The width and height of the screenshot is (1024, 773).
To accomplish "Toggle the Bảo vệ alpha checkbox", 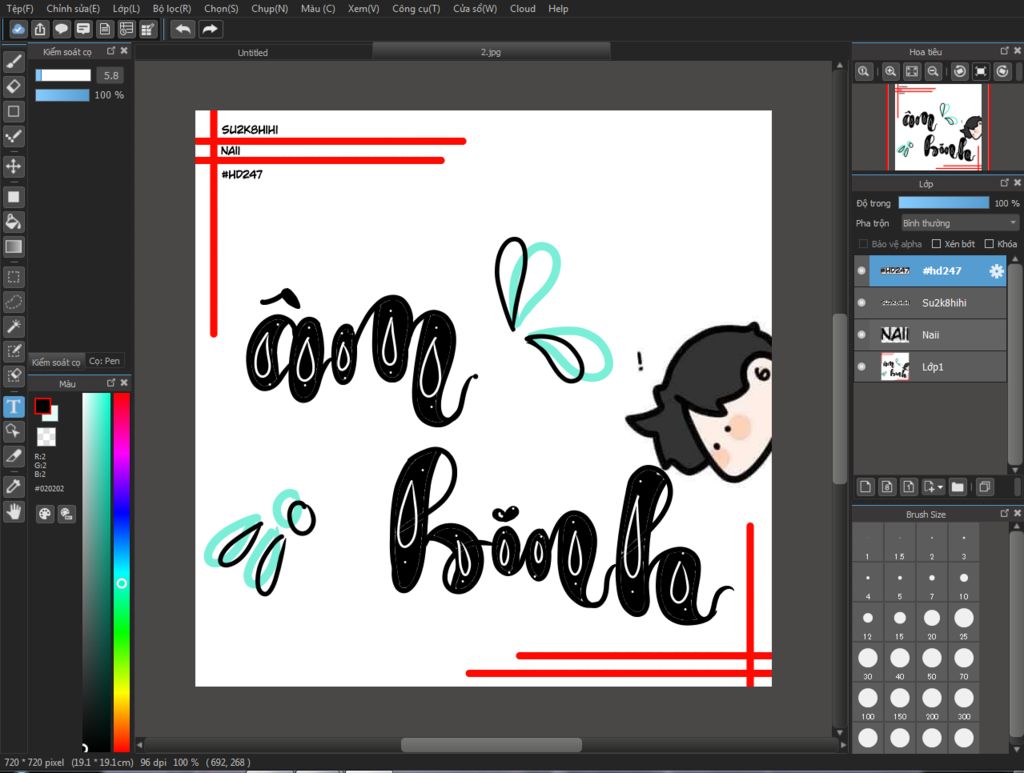I will point(863,244).
